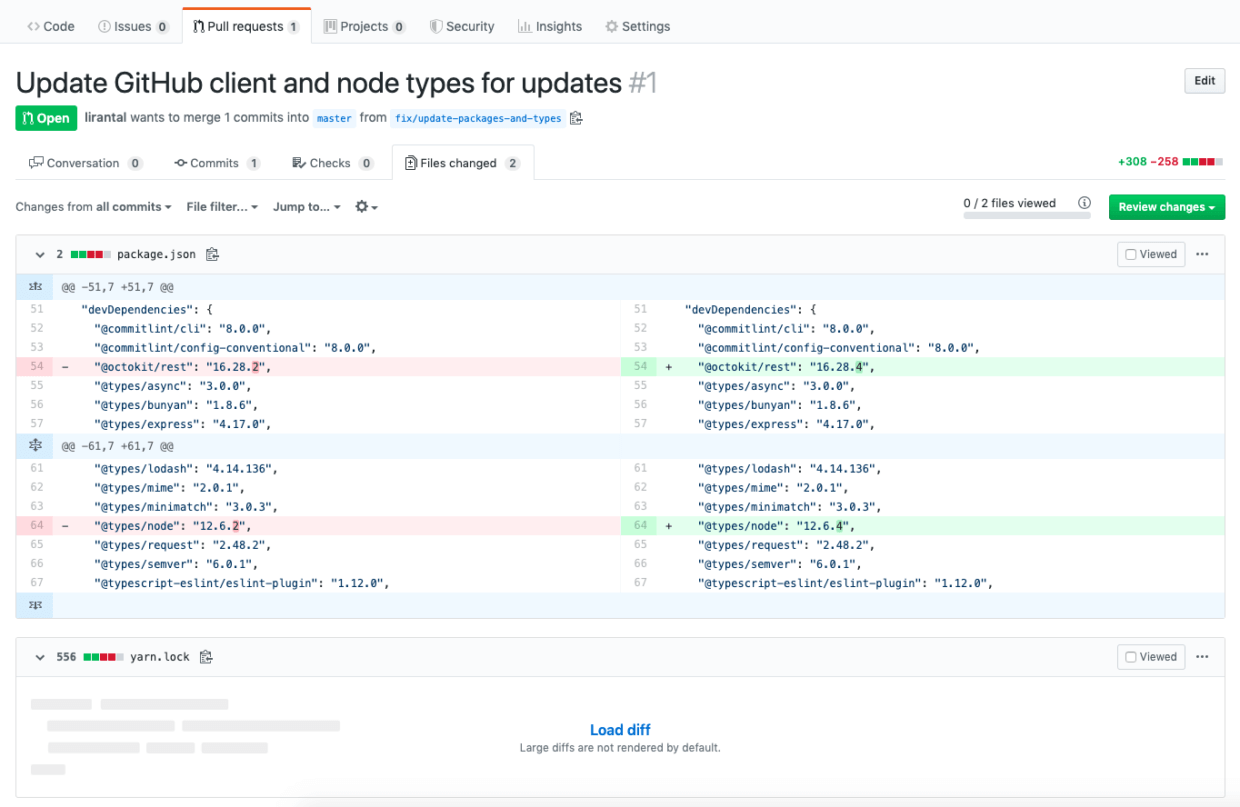Collapse the yarn.lock file section
This screenshot has height=807, width=1240.
[x=40, y=657]
